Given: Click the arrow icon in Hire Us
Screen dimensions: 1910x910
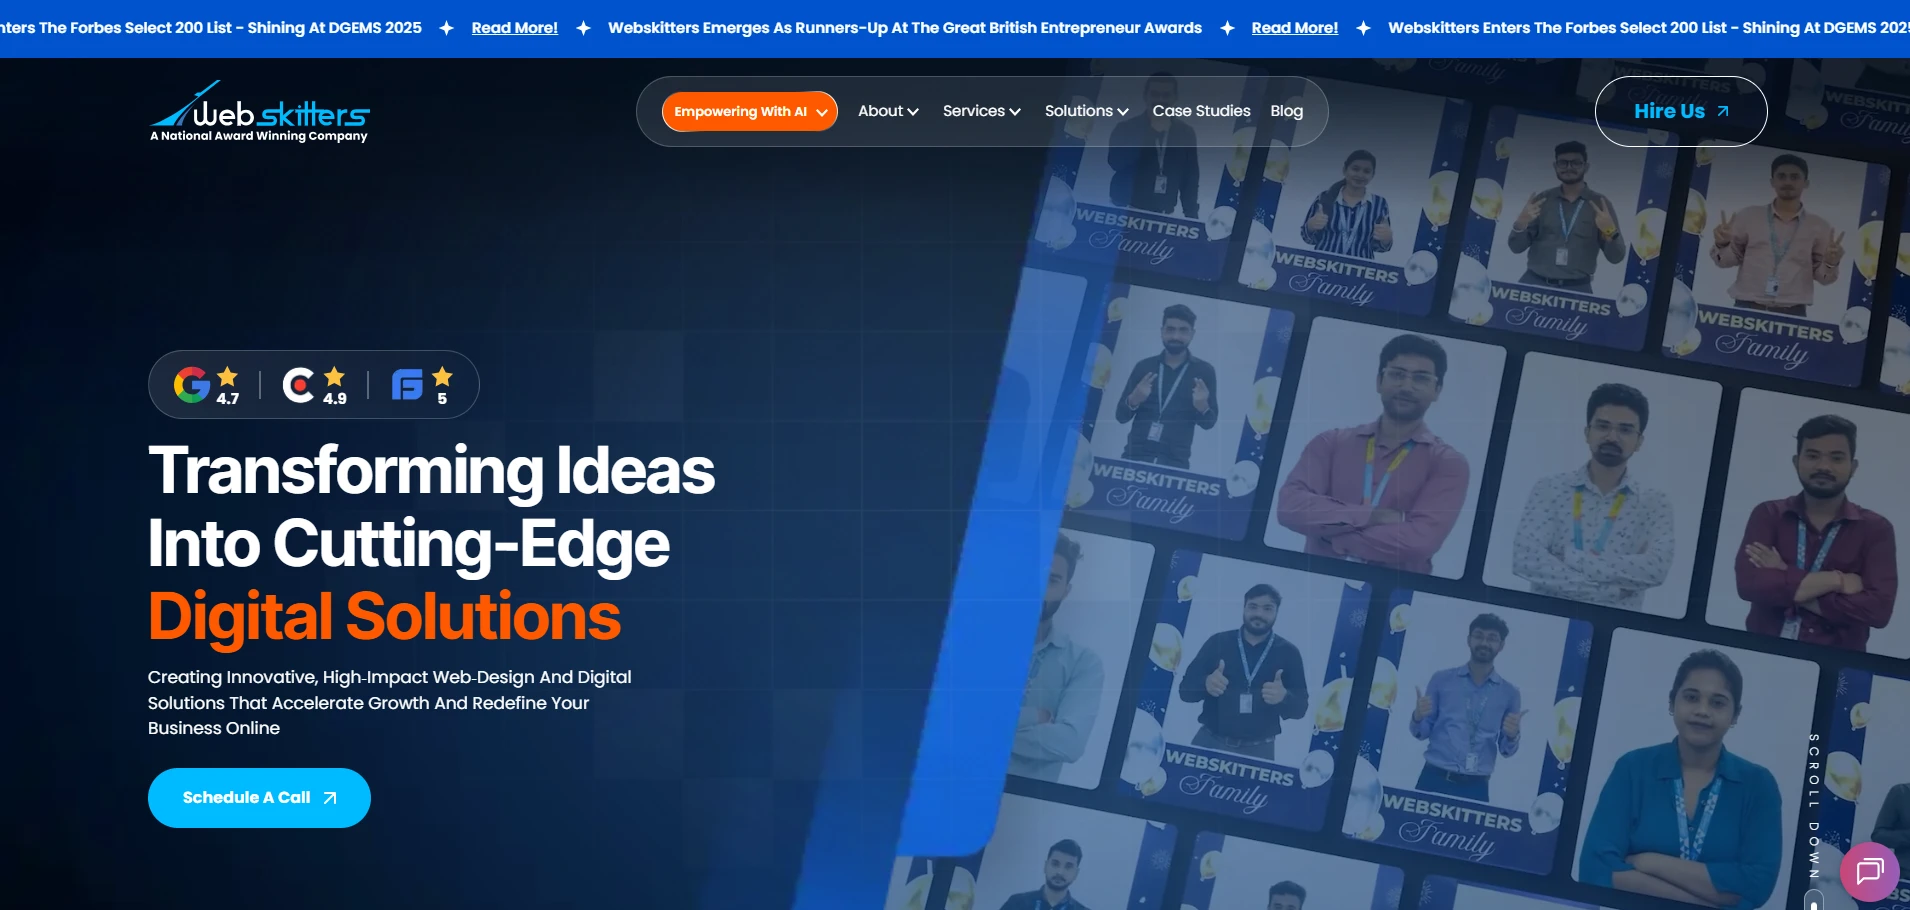Looking at the screenshot, I should tap(1723, 112).
